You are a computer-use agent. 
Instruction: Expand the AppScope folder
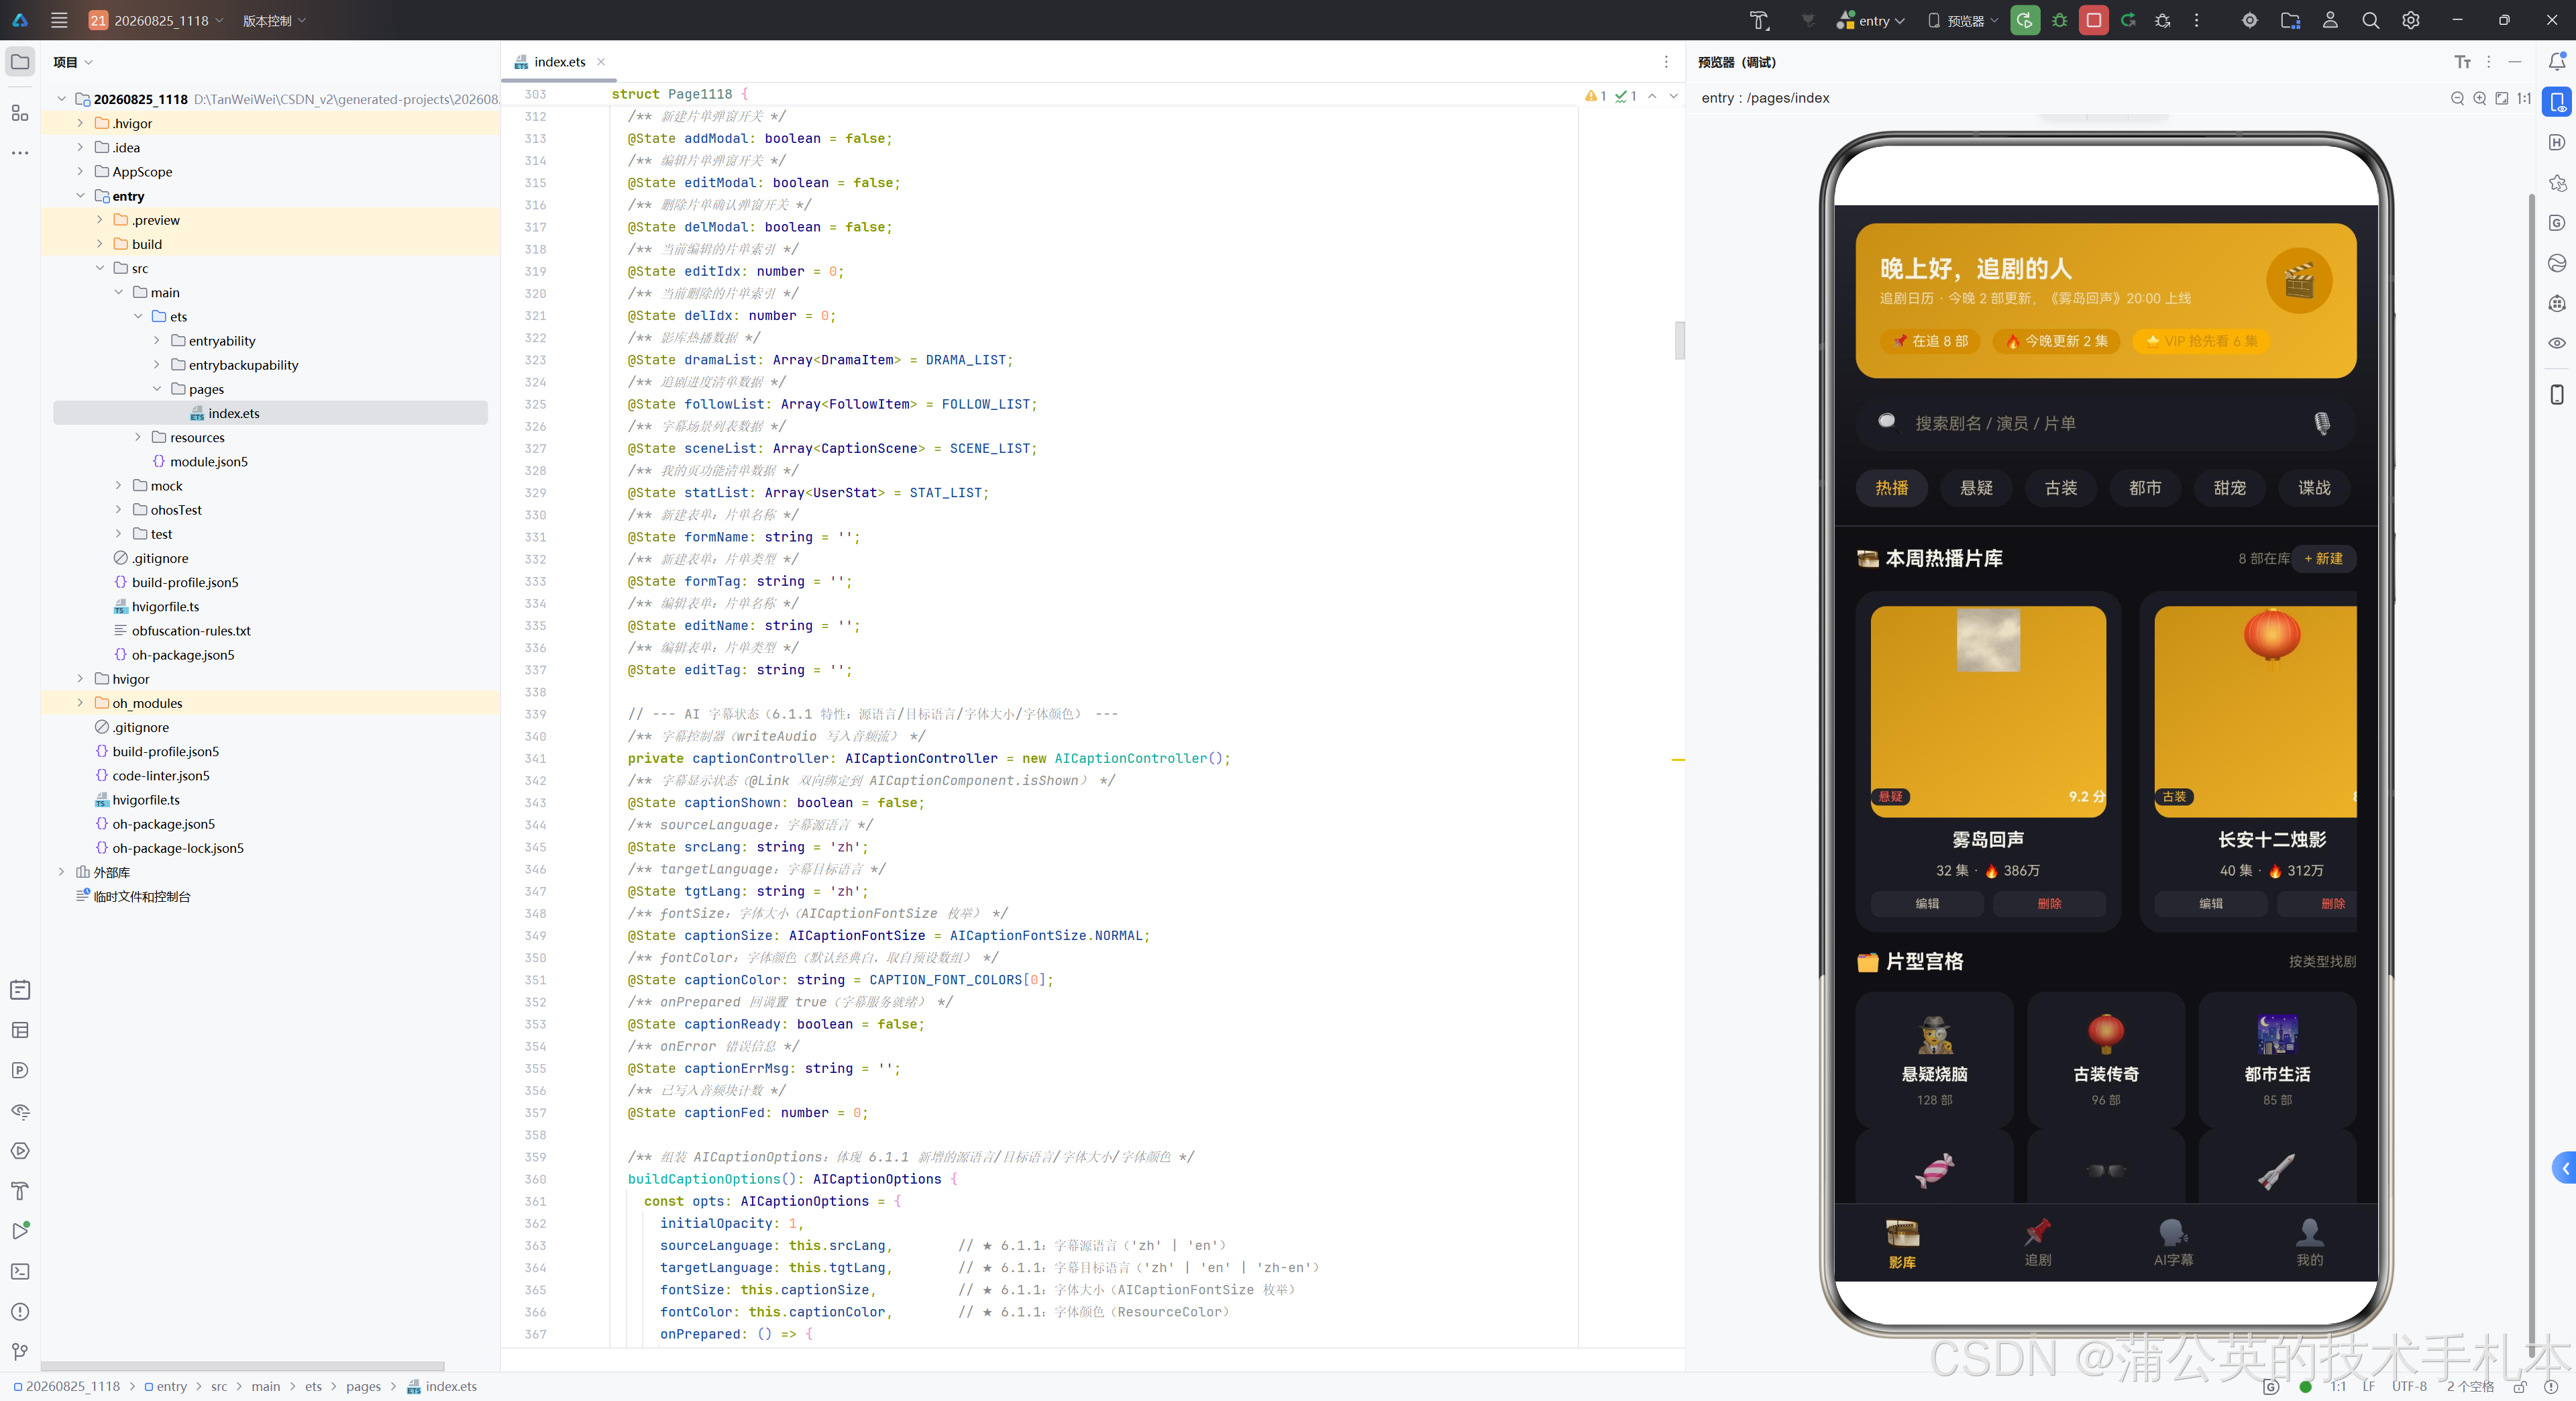(80, 172)
